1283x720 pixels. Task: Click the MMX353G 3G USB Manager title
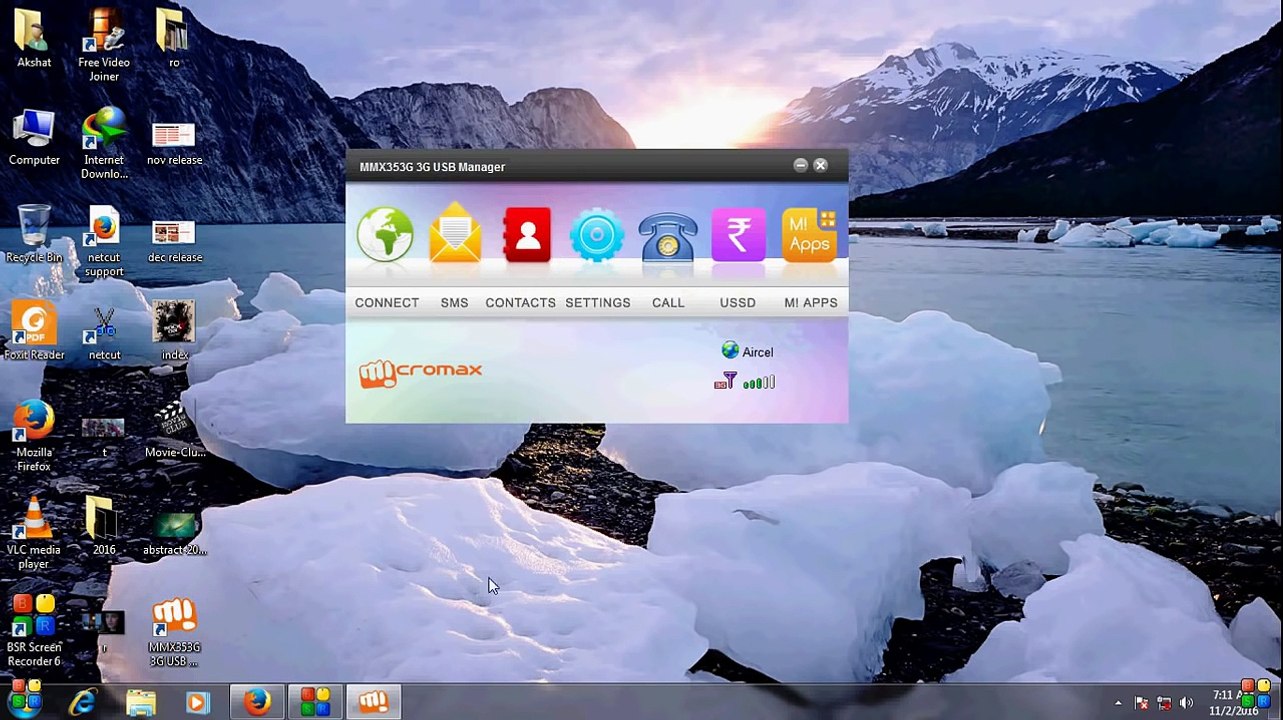(x=432, y=167)
